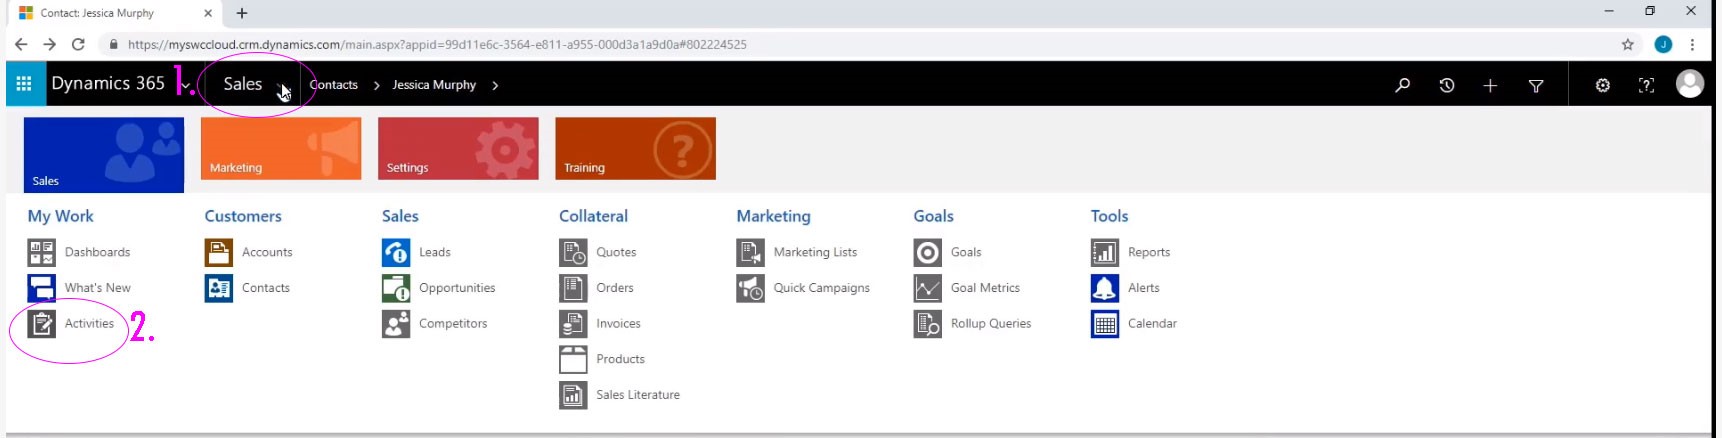The width and height of the screenshot is (1722, 438).
Task: Open What's New icon
Action: click(x=41, y=288)
